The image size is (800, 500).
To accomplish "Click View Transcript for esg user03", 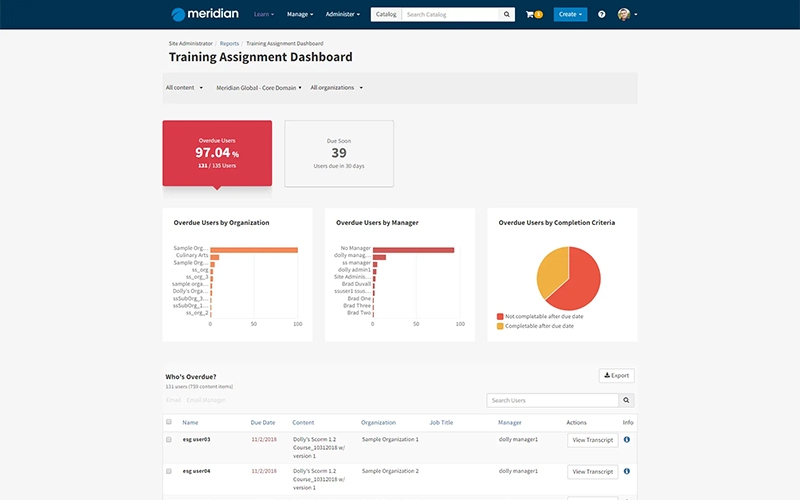I will (x=593, y=440).
